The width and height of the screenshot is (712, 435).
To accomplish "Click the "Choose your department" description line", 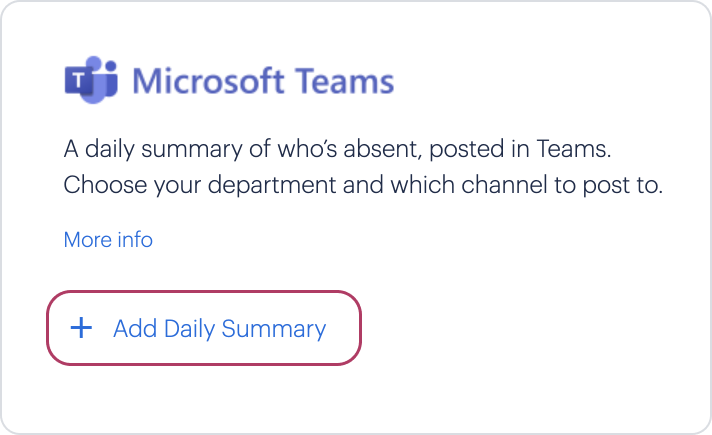I will coord(363,185).
